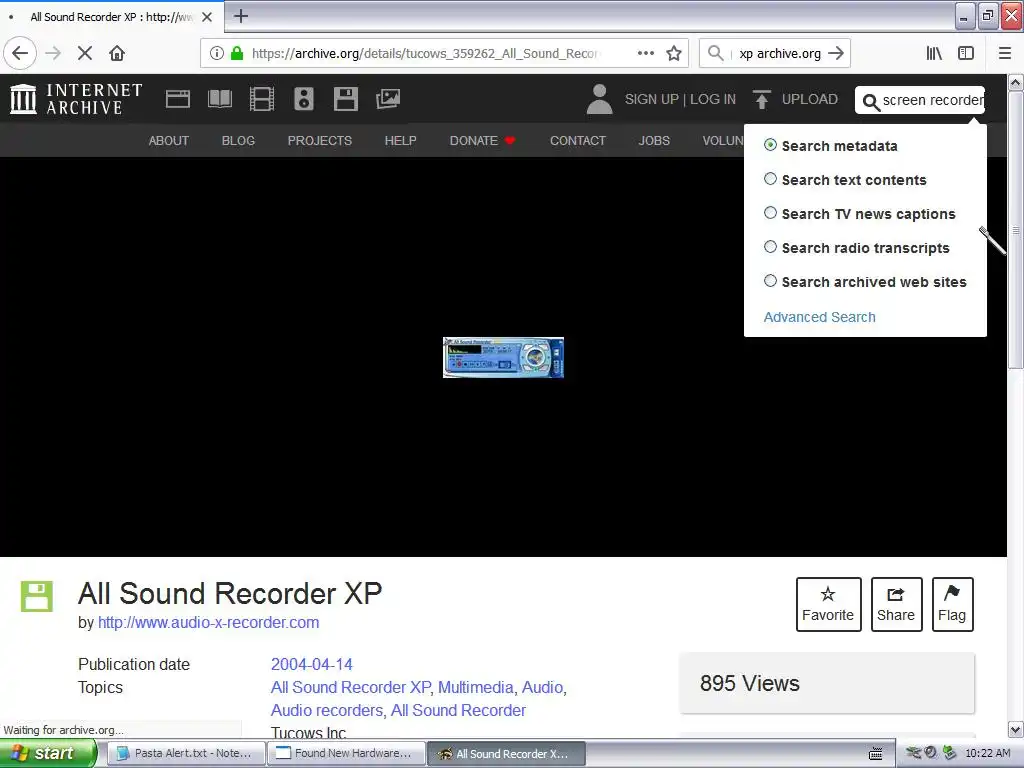Click the UPLOAD button

coord(795,99)
